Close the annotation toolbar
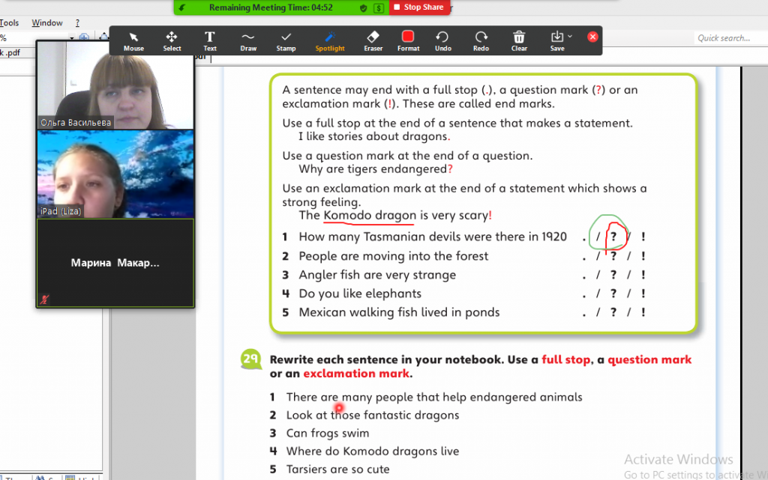 tap(593, 37)
